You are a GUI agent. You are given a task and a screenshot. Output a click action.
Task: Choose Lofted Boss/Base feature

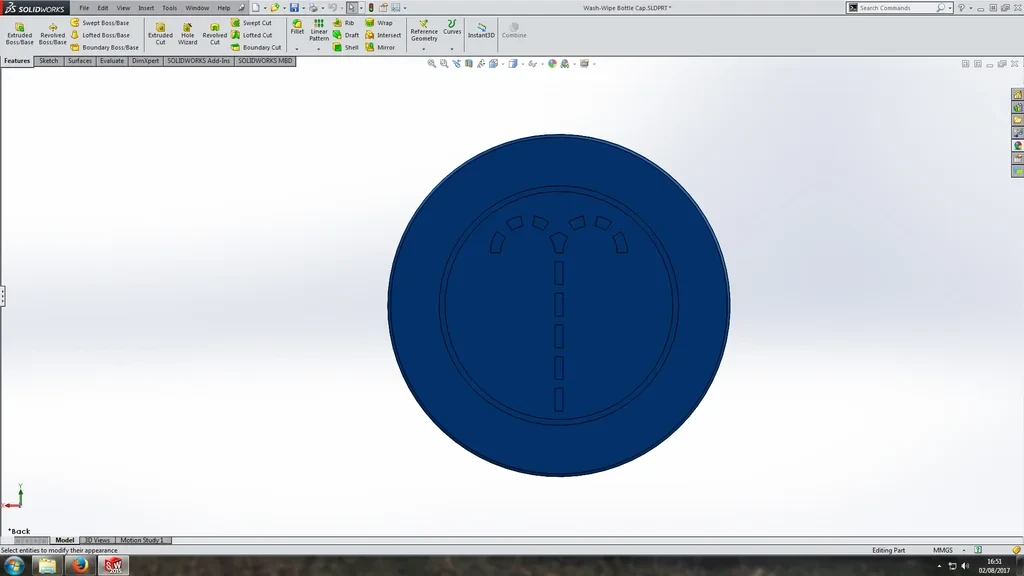point(100,35)
